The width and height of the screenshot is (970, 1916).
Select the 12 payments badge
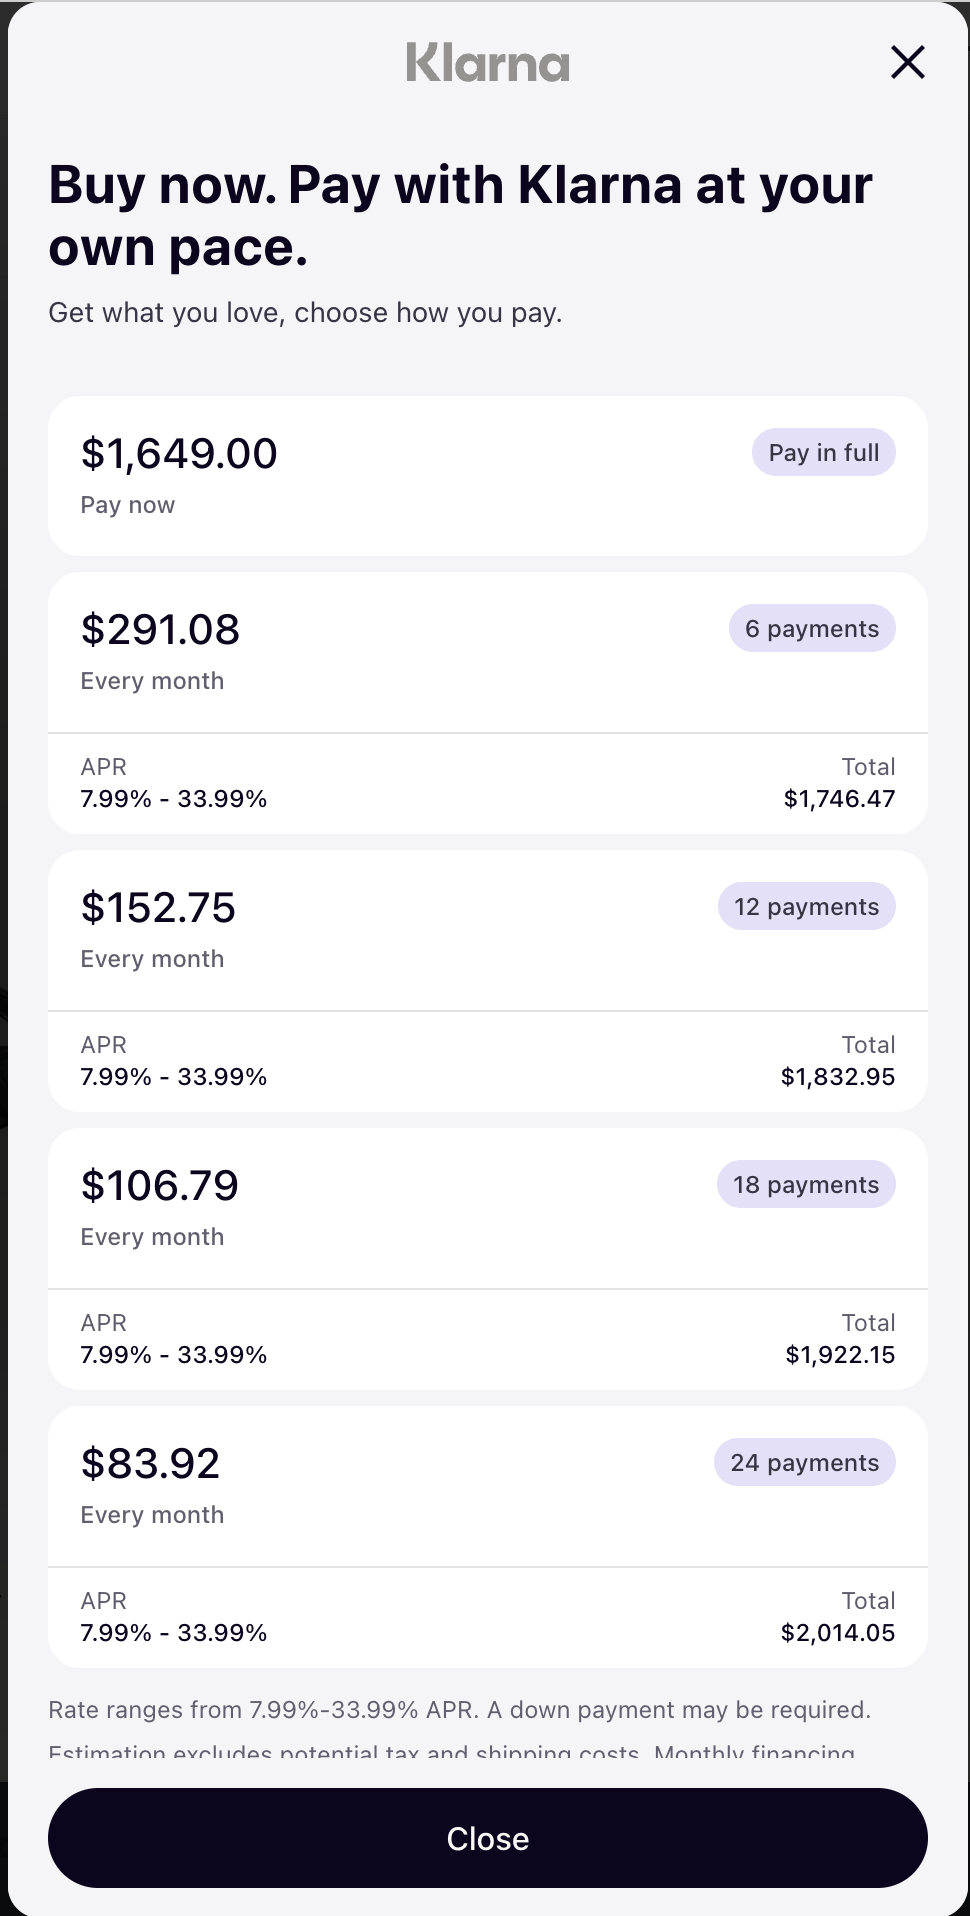806,907
